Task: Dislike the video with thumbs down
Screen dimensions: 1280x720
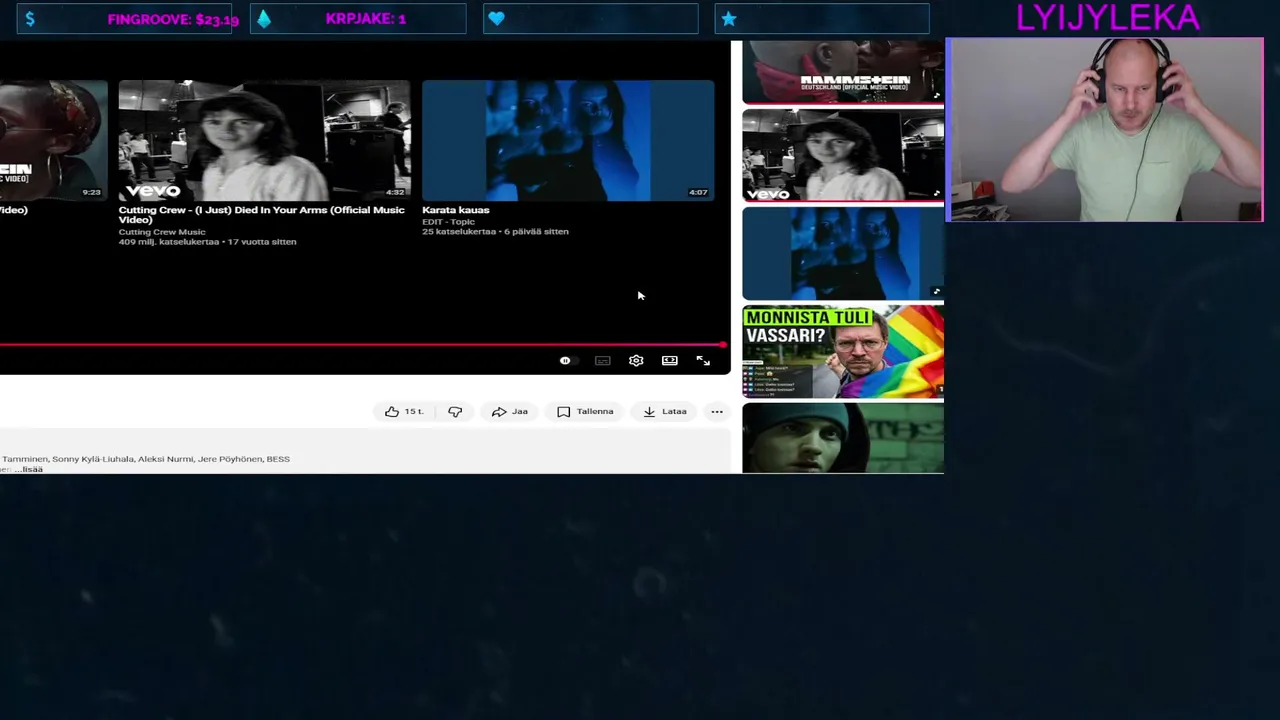Action: [x=455, y=412]
